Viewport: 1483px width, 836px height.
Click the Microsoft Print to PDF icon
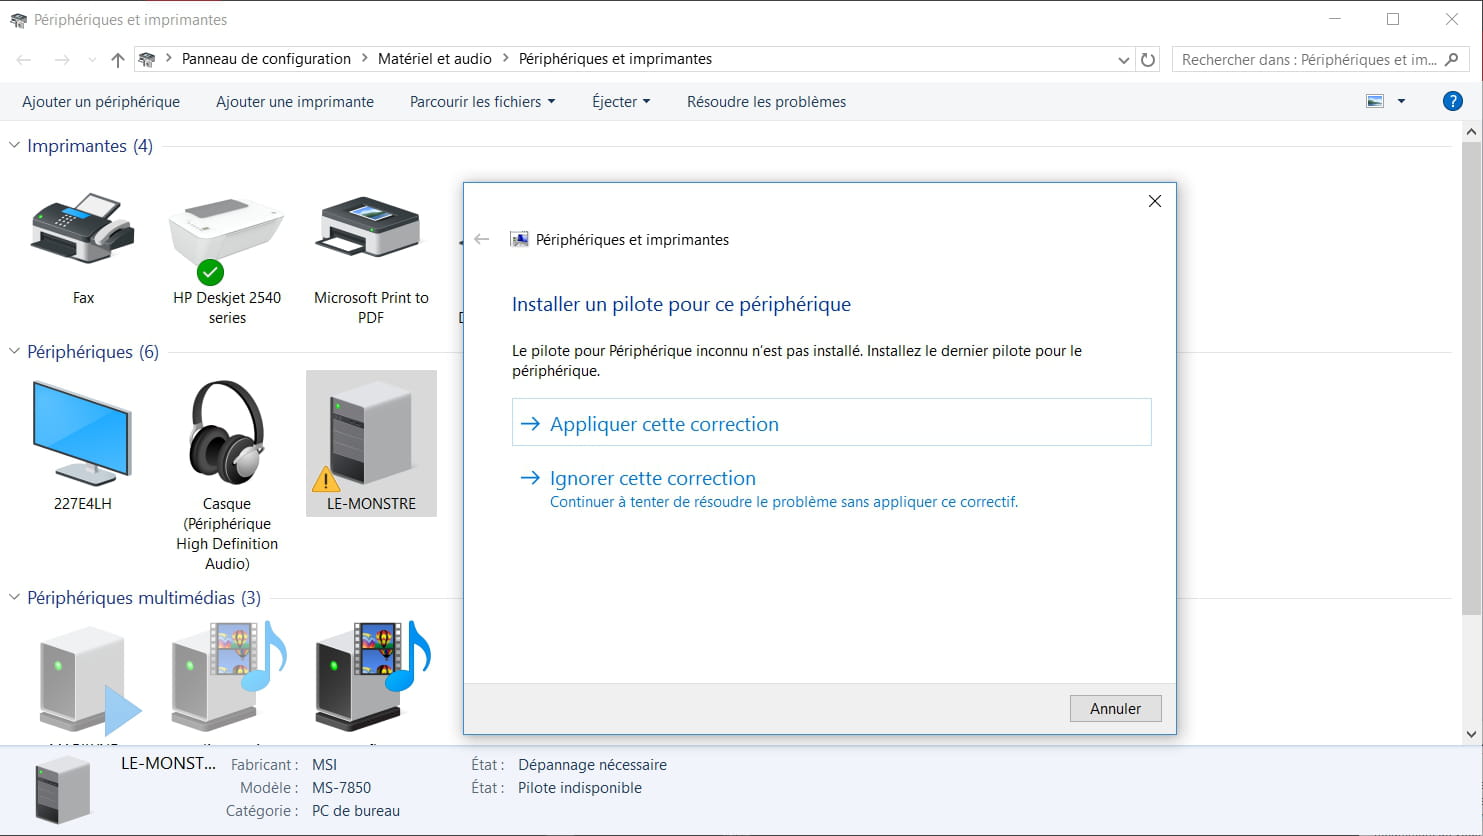(x=370, y=232)
